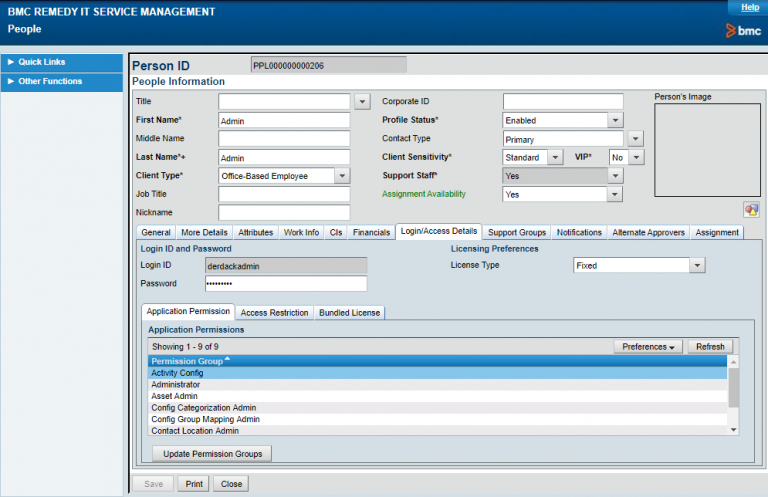This screenshot has height=497, width=768.
Task: Click the person image upload icon
Action: click(751, 210)
